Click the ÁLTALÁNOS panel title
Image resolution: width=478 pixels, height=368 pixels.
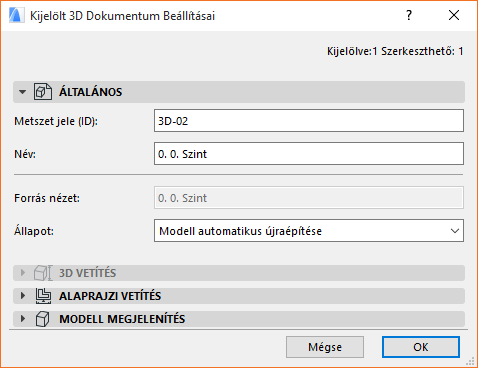pos(91,92)
